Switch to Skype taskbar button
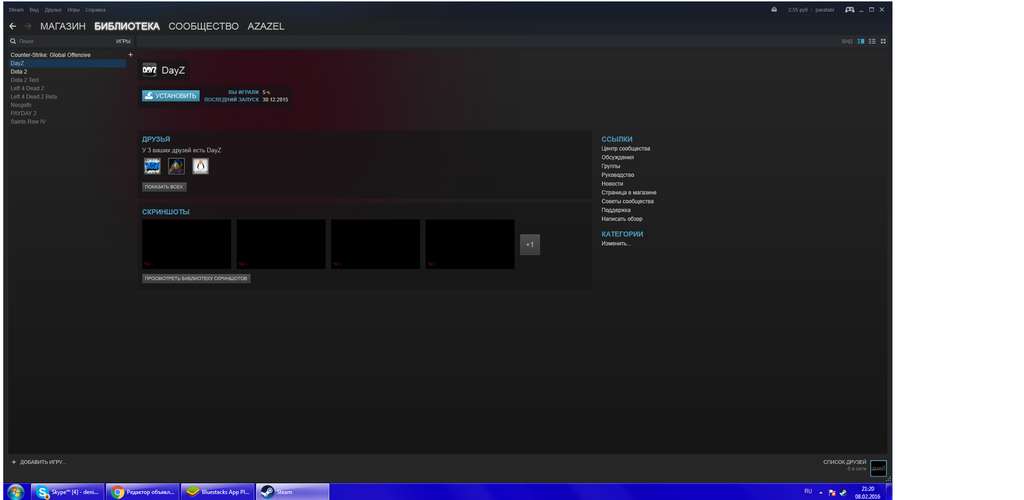The height and width of the screenshot is (500, 1024). coord(68,492)
